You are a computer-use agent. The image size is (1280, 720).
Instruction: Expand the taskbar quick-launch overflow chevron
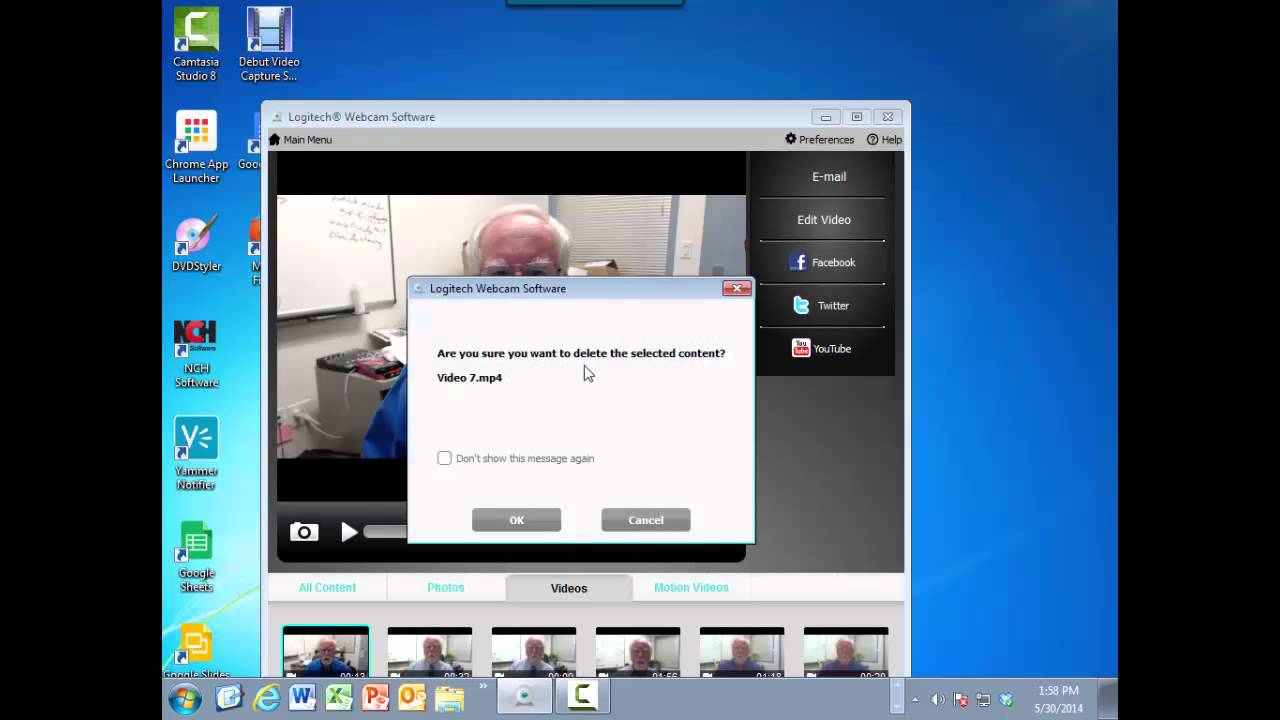(483, 687)
